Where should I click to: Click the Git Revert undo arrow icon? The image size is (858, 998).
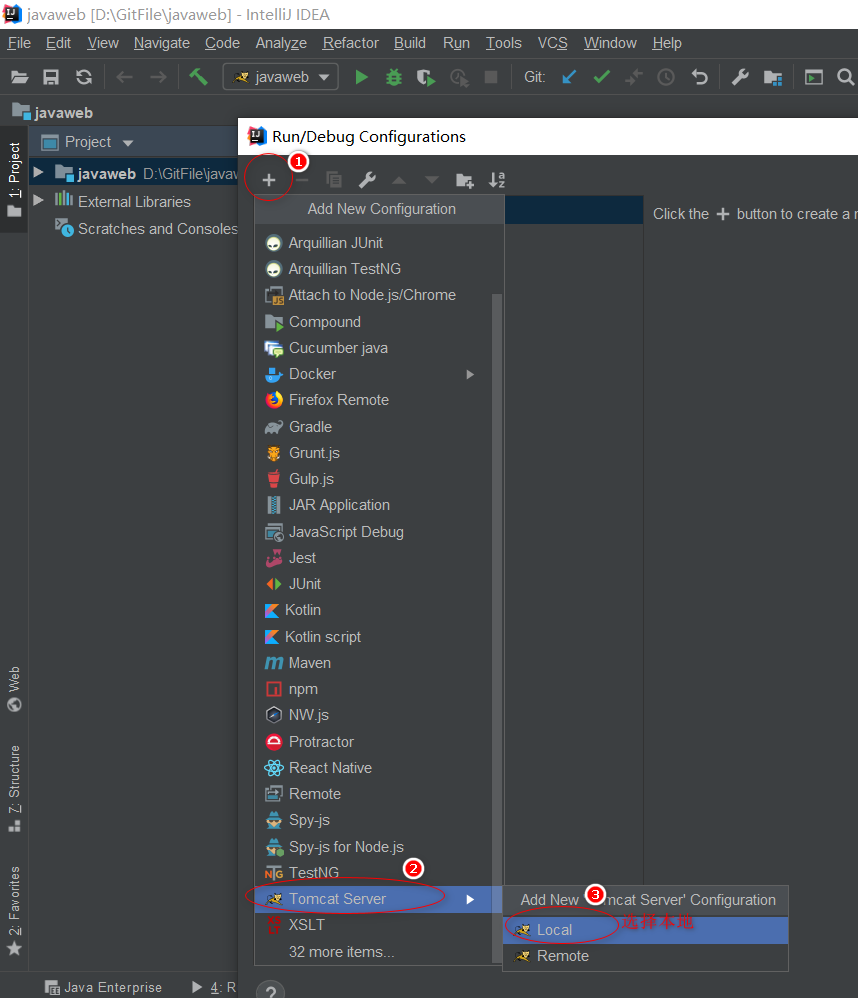click(700, 78)
